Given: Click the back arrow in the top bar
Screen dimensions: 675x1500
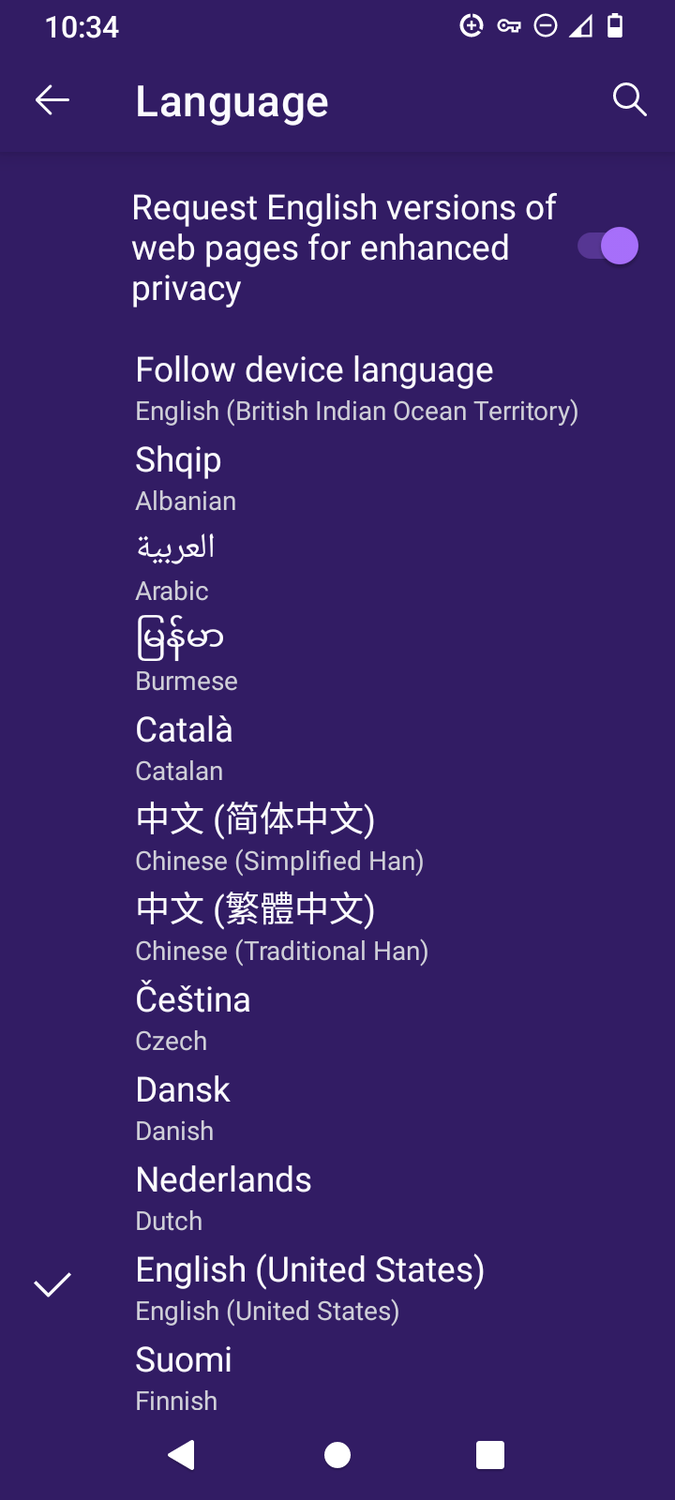Looking at the screenshot, I should [52, 100].
